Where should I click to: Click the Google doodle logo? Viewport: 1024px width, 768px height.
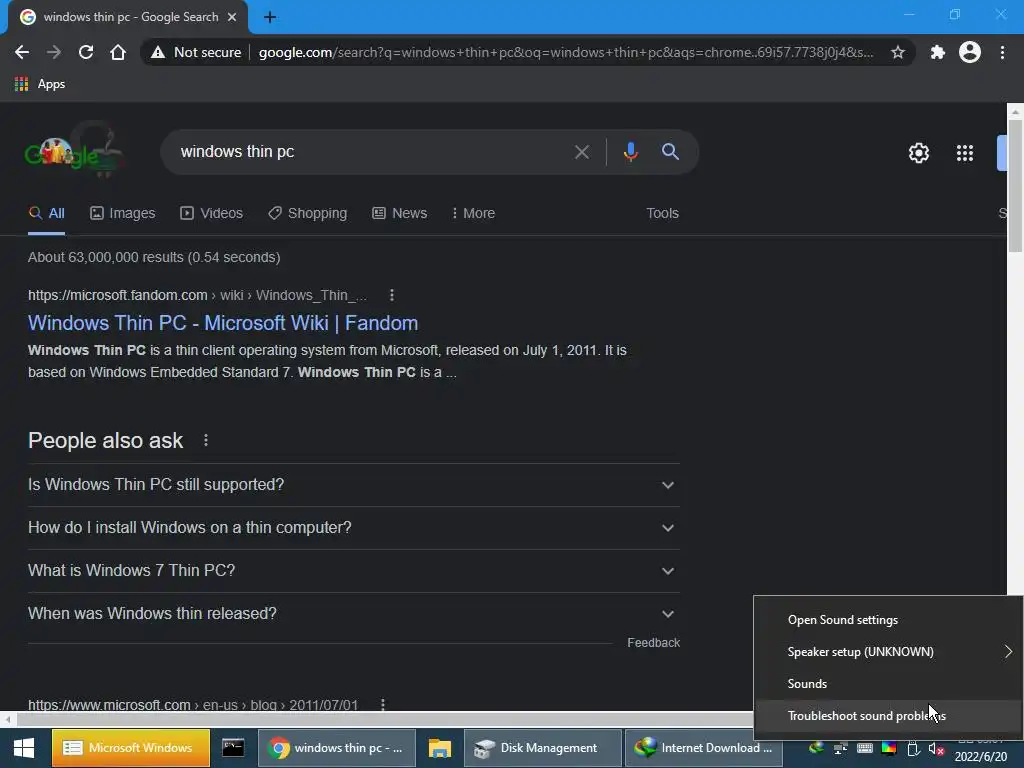click(73, 152)
